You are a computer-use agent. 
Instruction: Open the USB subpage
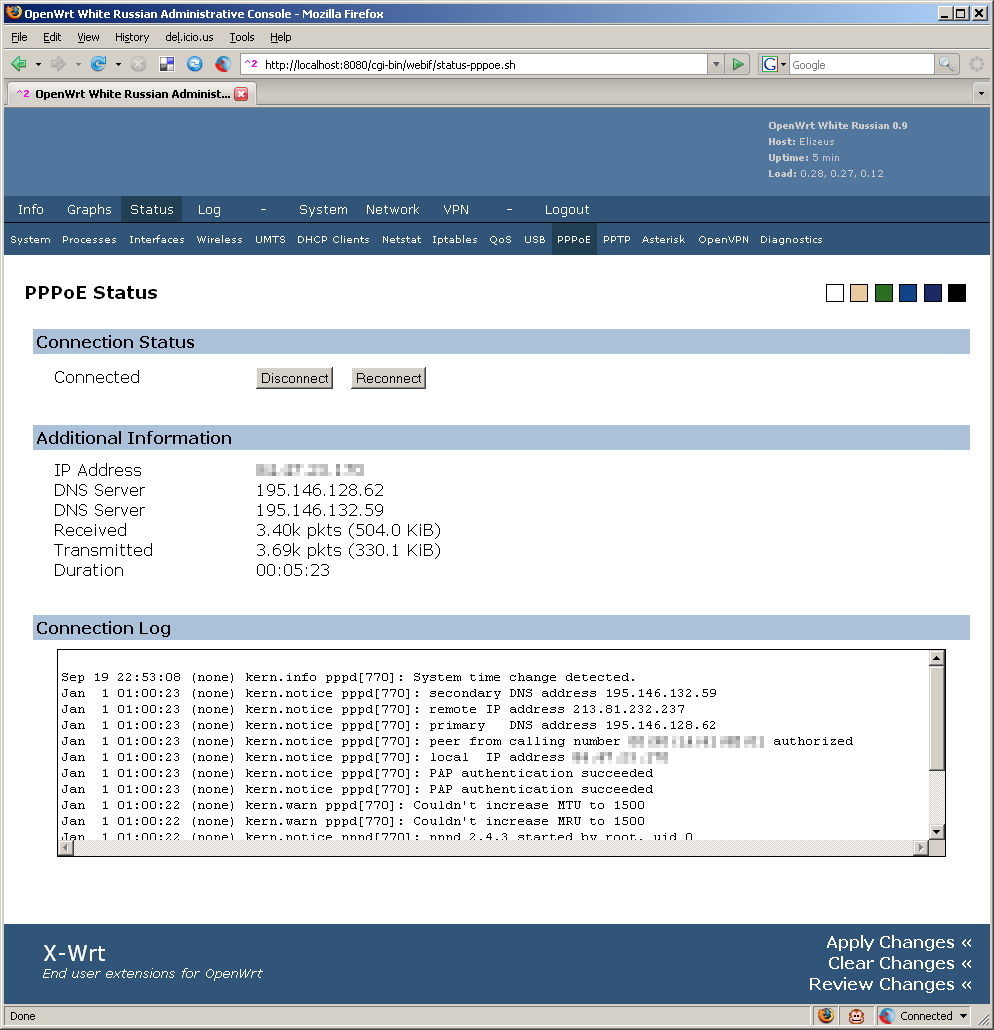(535, 240)
